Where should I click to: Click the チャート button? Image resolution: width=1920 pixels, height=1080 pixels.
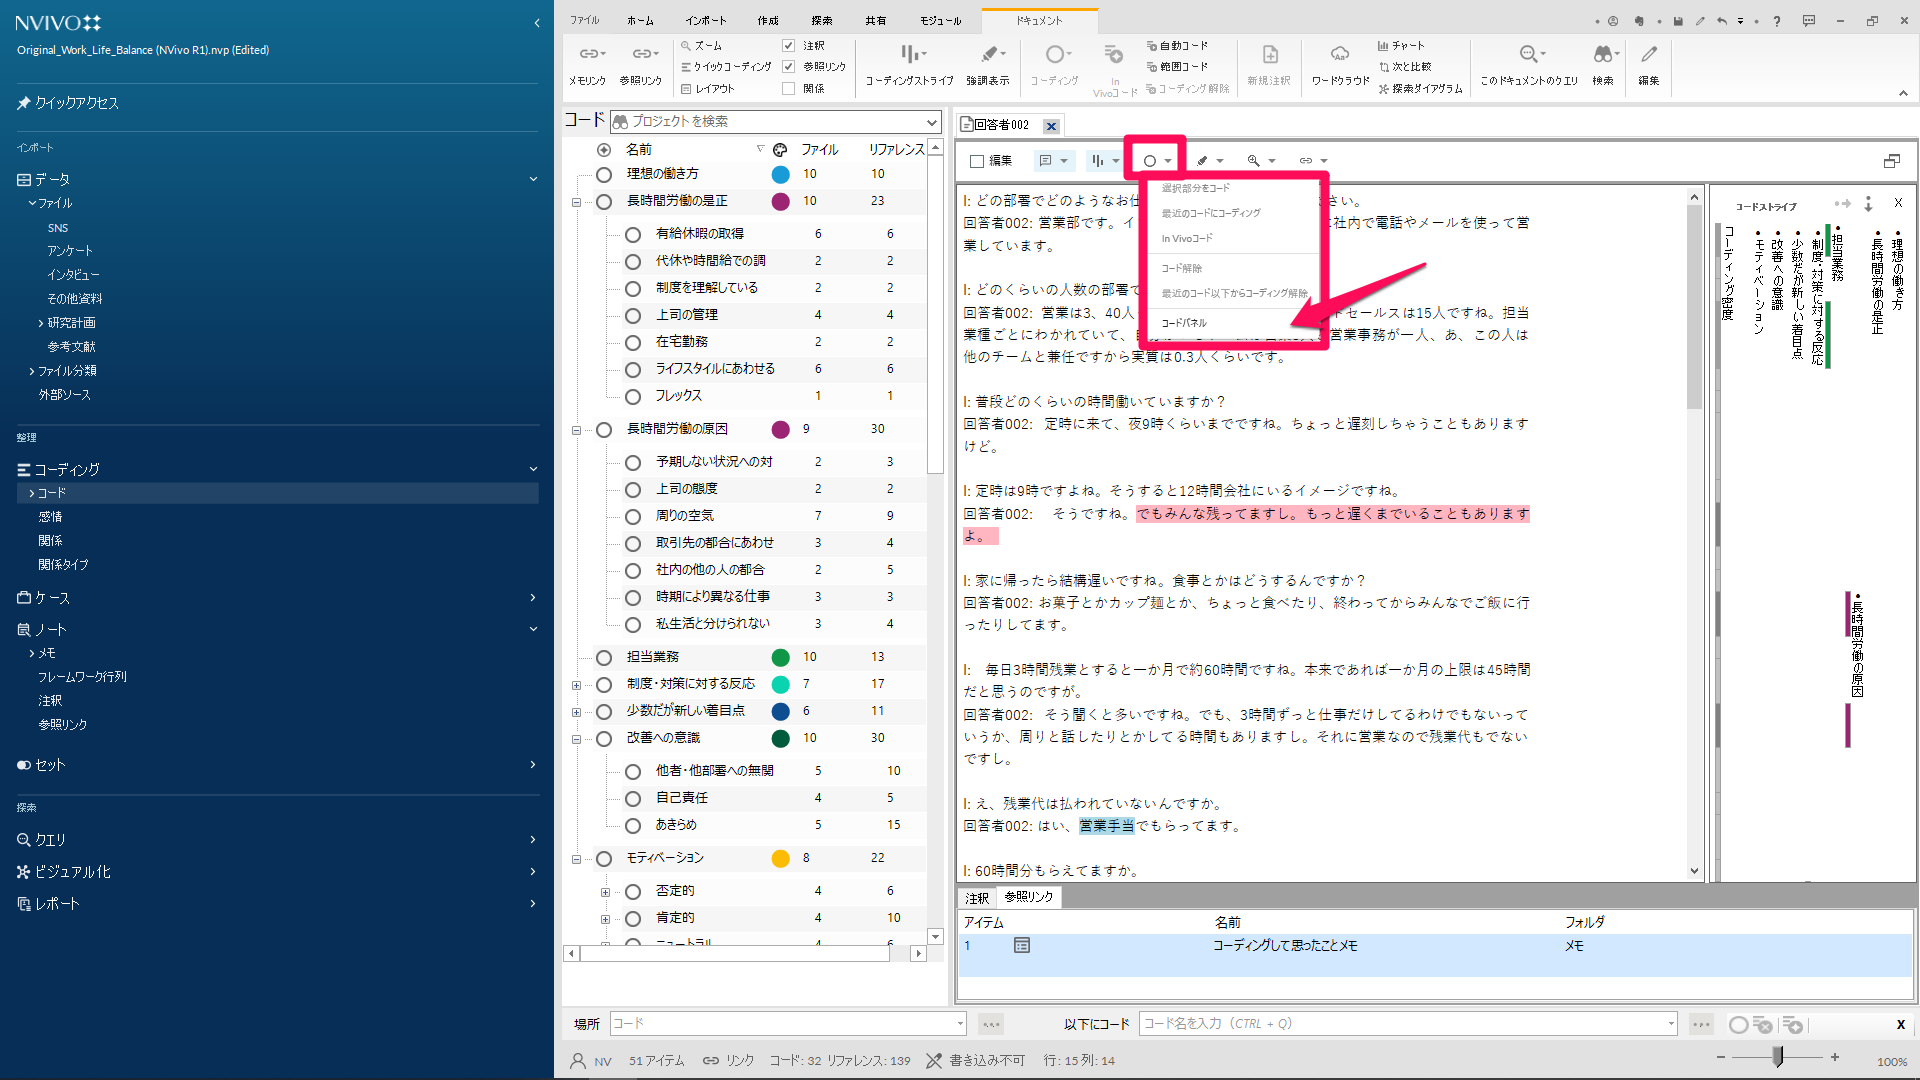[1401, 46]
